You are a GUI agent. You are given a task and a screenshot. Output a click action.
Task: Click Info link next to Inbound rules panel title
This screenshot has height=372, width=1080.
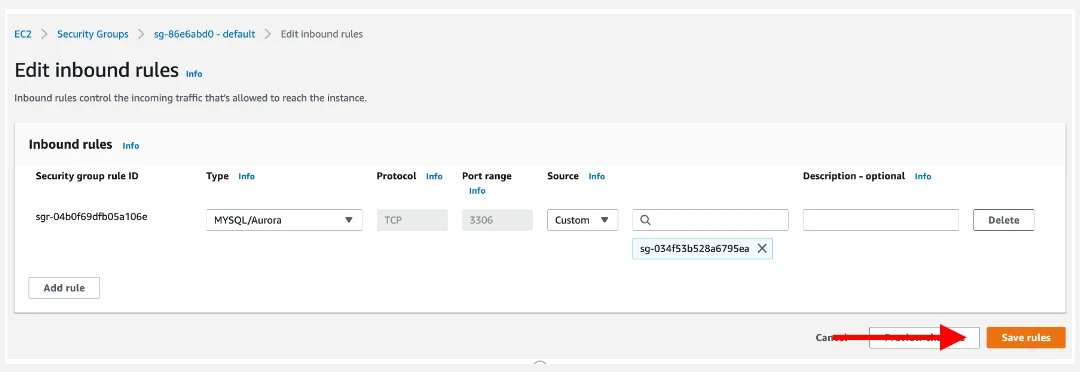pos(131,146)
